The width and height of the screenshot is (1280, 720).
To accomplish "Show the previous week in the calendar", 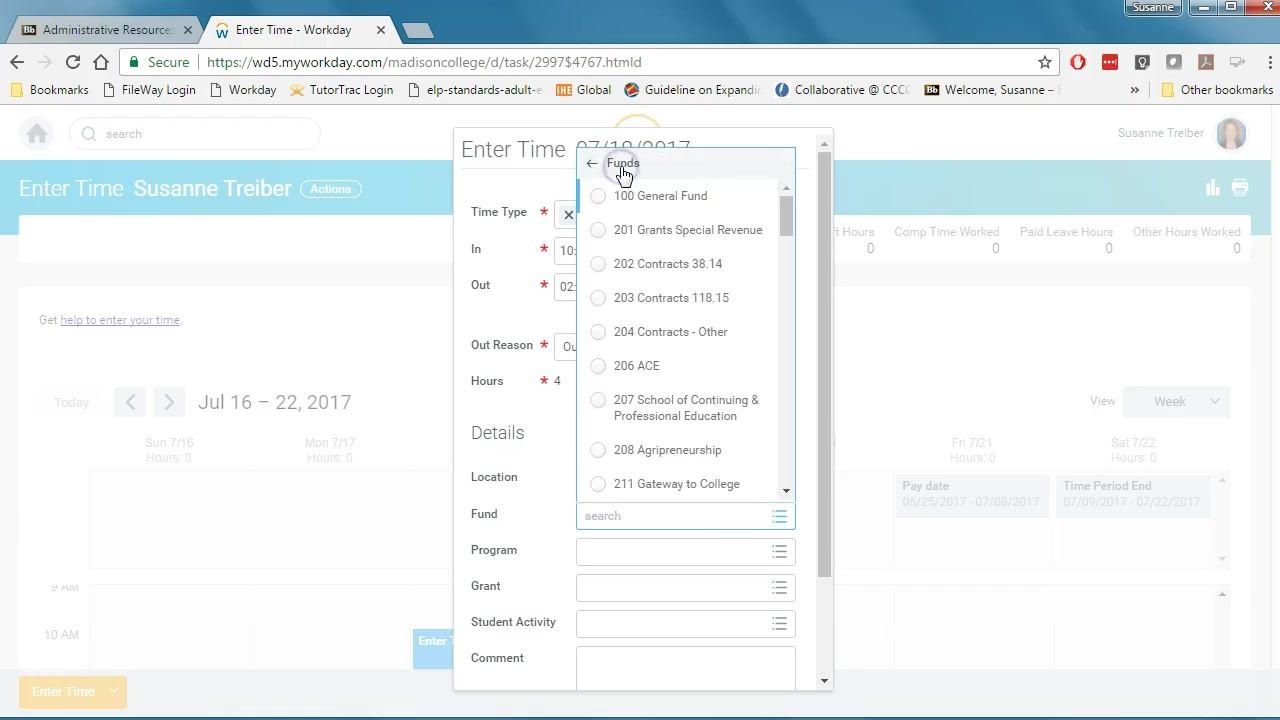I will point(130,402).
